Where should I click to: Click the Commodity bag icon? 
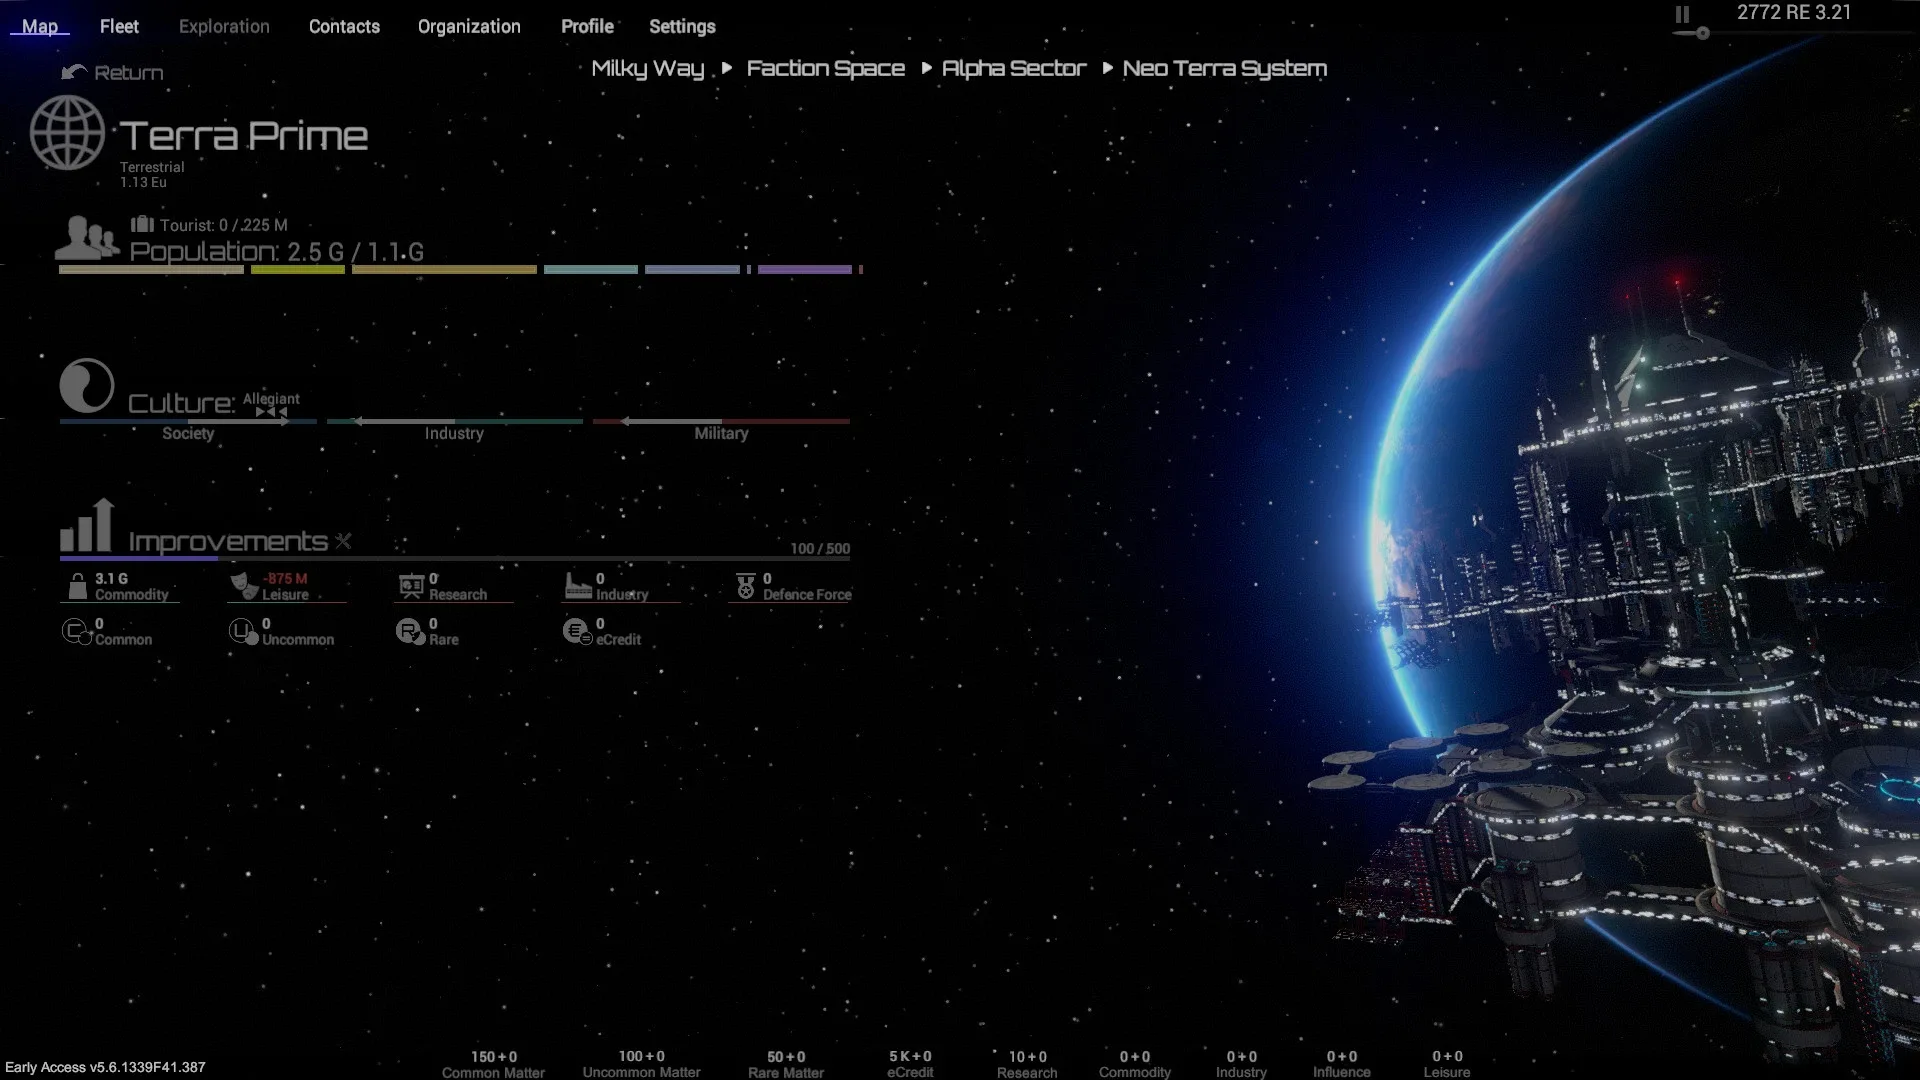tap(77, 586)
